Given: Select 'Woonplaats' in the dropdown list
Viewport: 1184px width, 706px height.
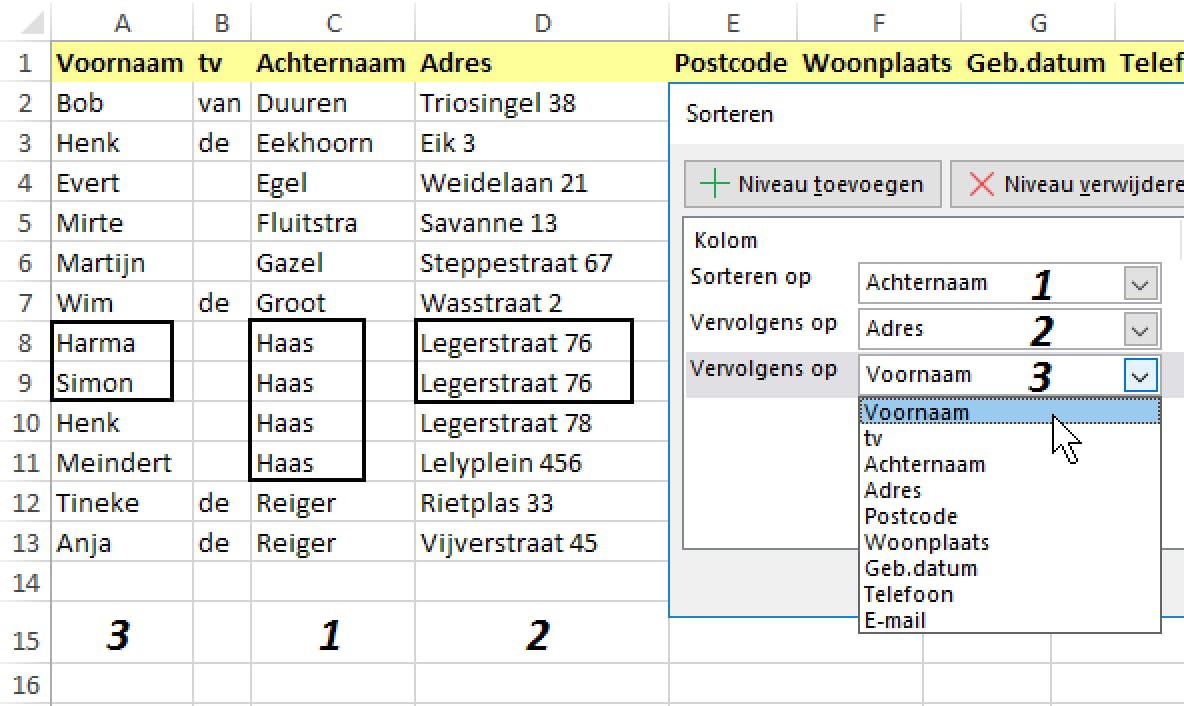Looking at the screenshot, I should pos(926,542).
